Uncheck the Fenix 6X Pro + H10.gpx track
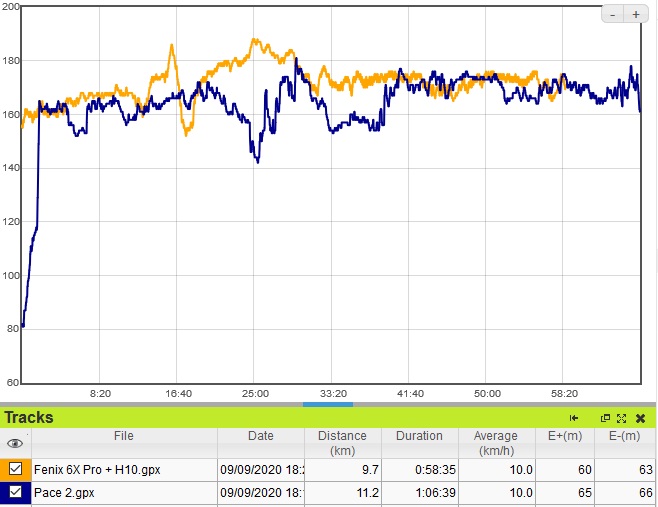Screen dimensions: 658x507 (16, 469)
